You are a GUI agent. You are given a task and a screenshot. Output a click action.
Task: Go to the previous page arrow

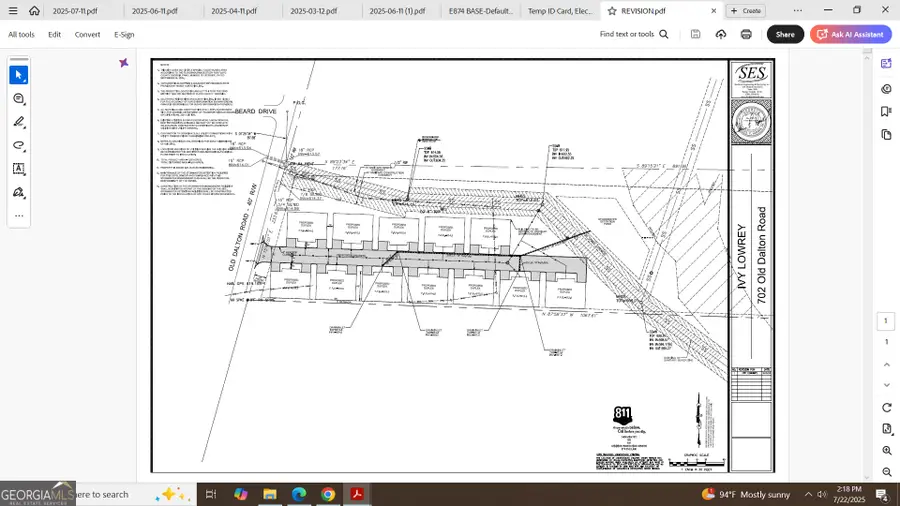pos(886,365)
